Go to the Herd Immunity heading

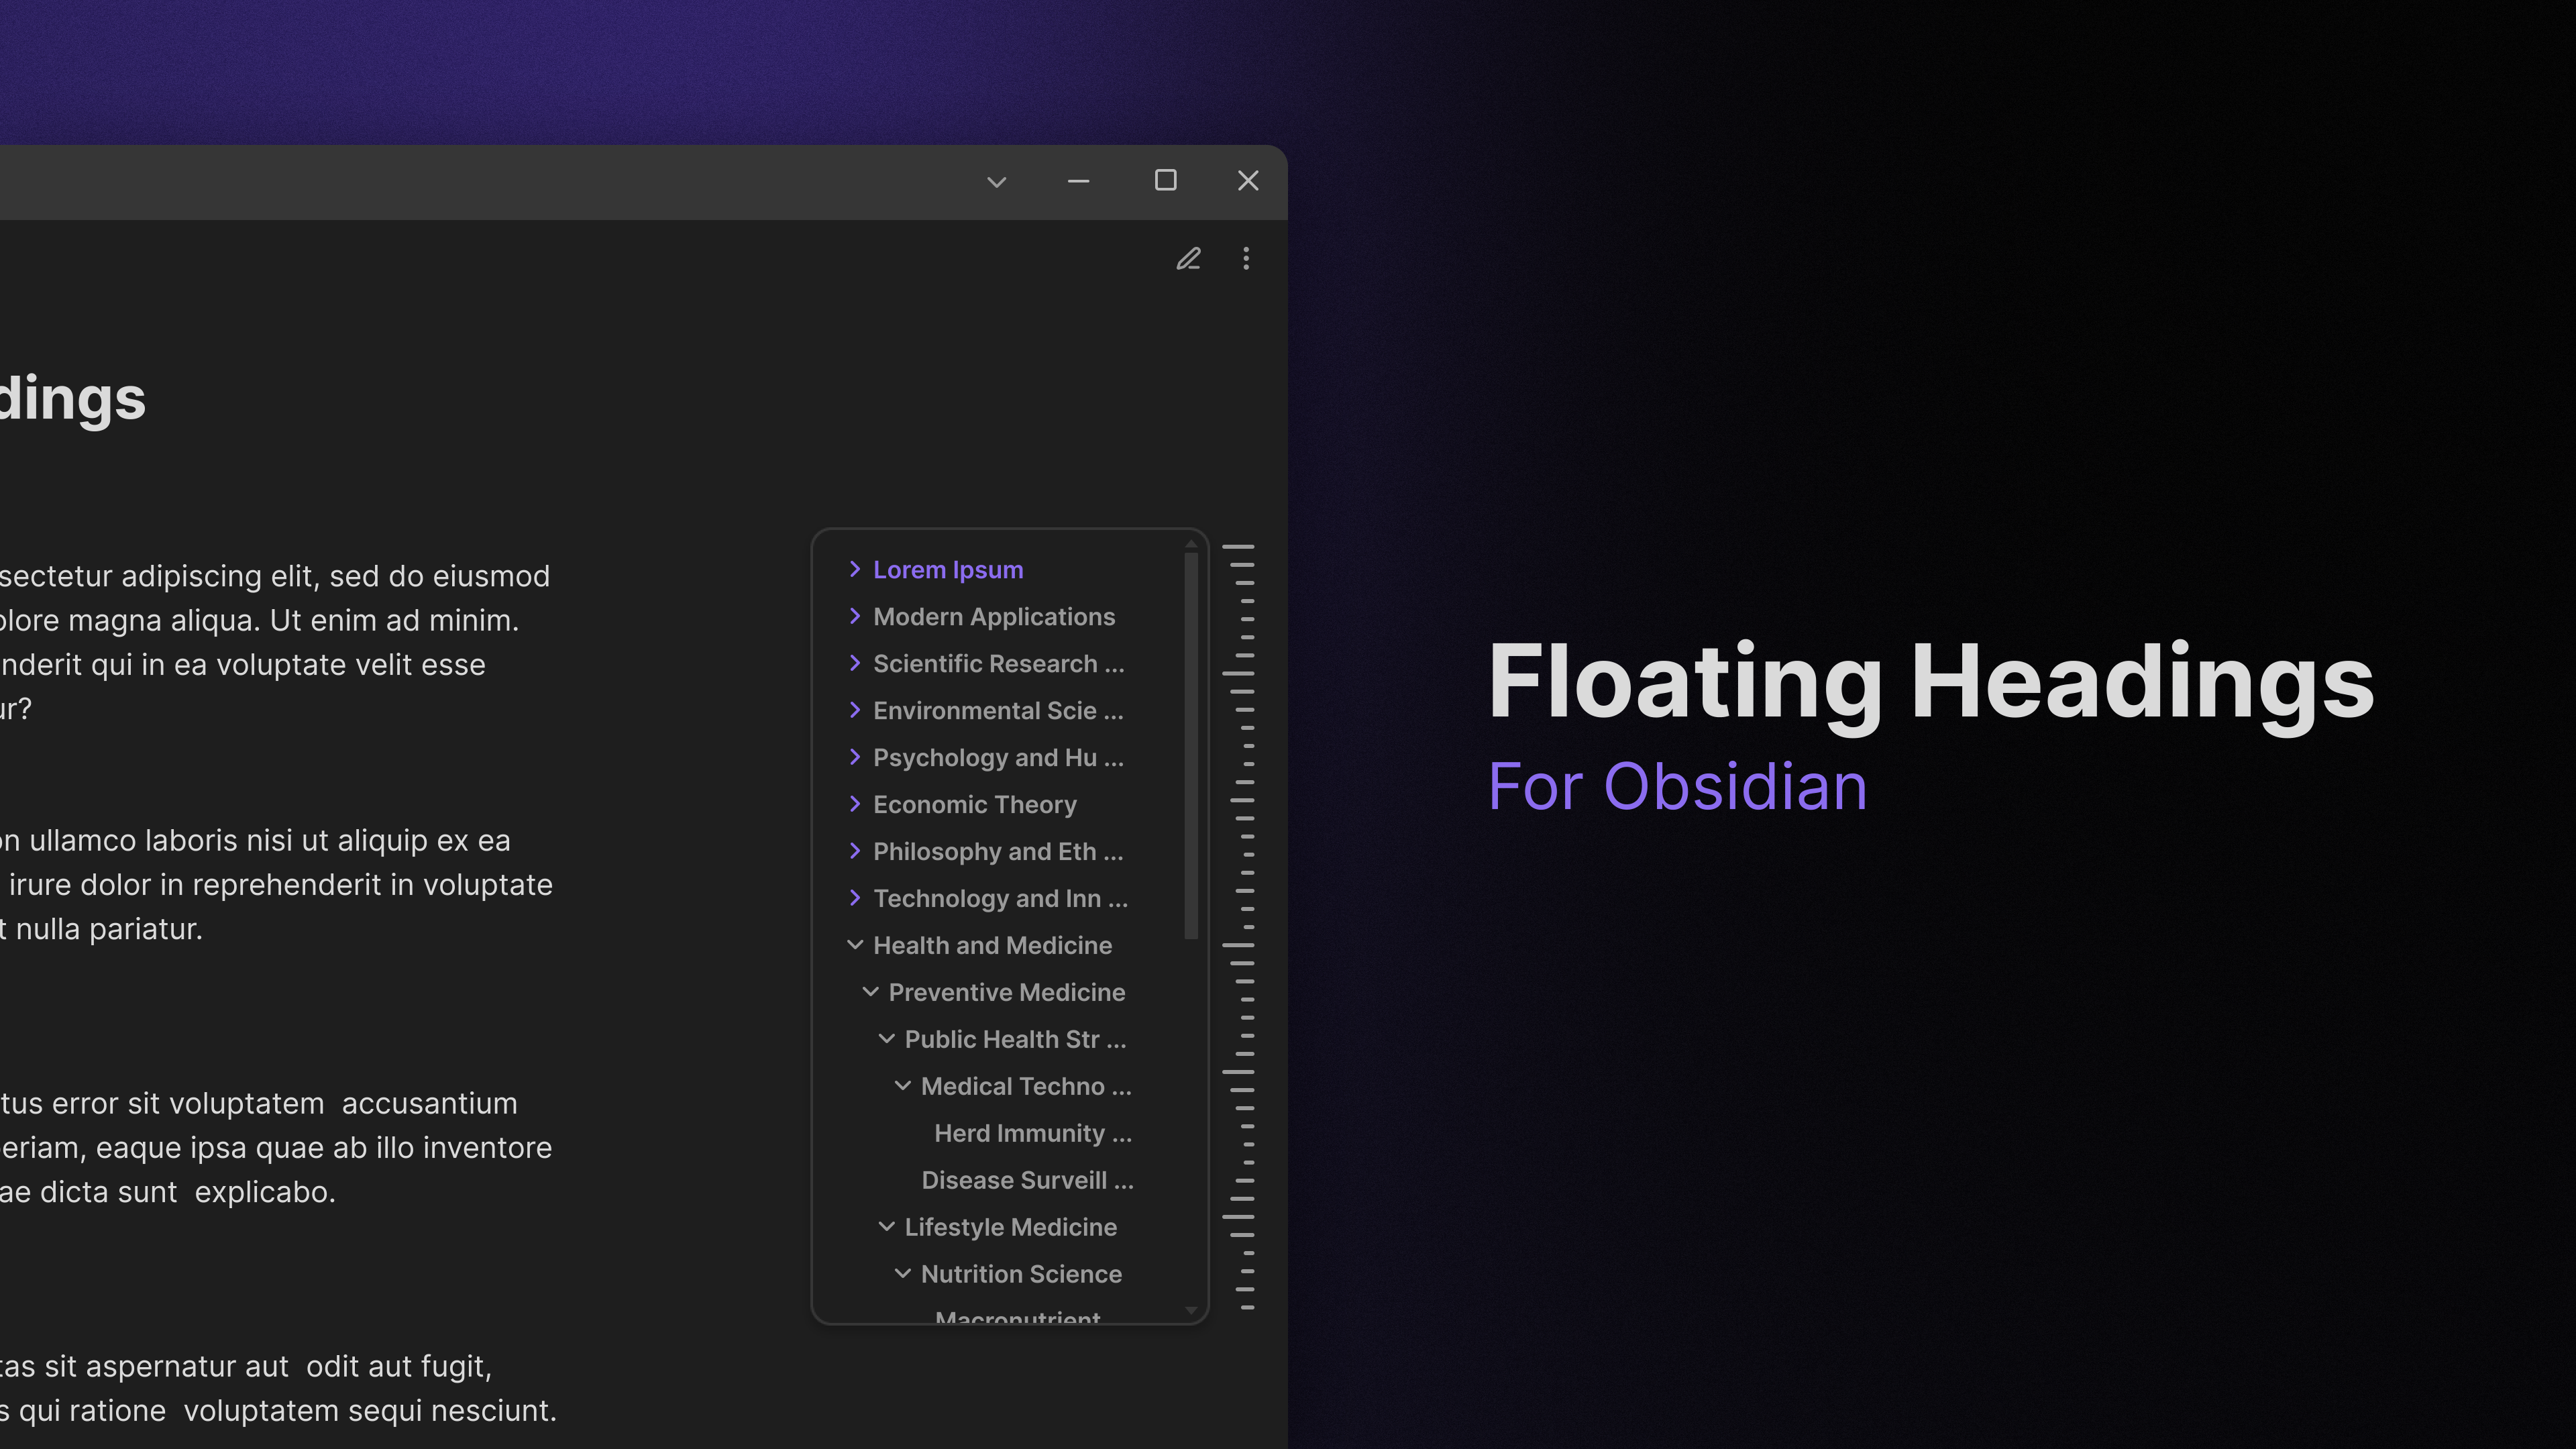click(1032, 1134)
